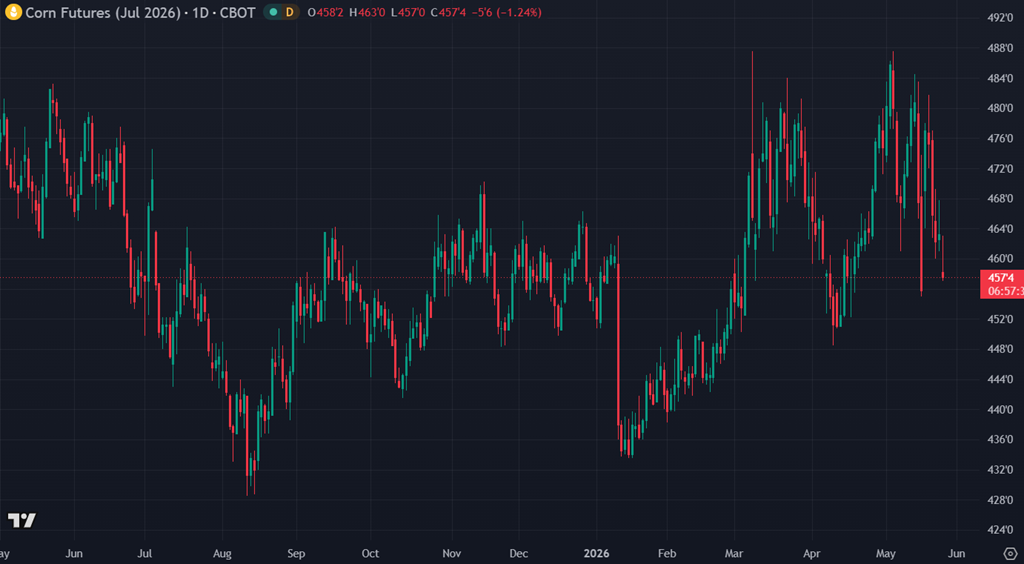Click the red -5'6 (-1.24%) change value
Screen dimensions: 1024x564
coord(511,12)
